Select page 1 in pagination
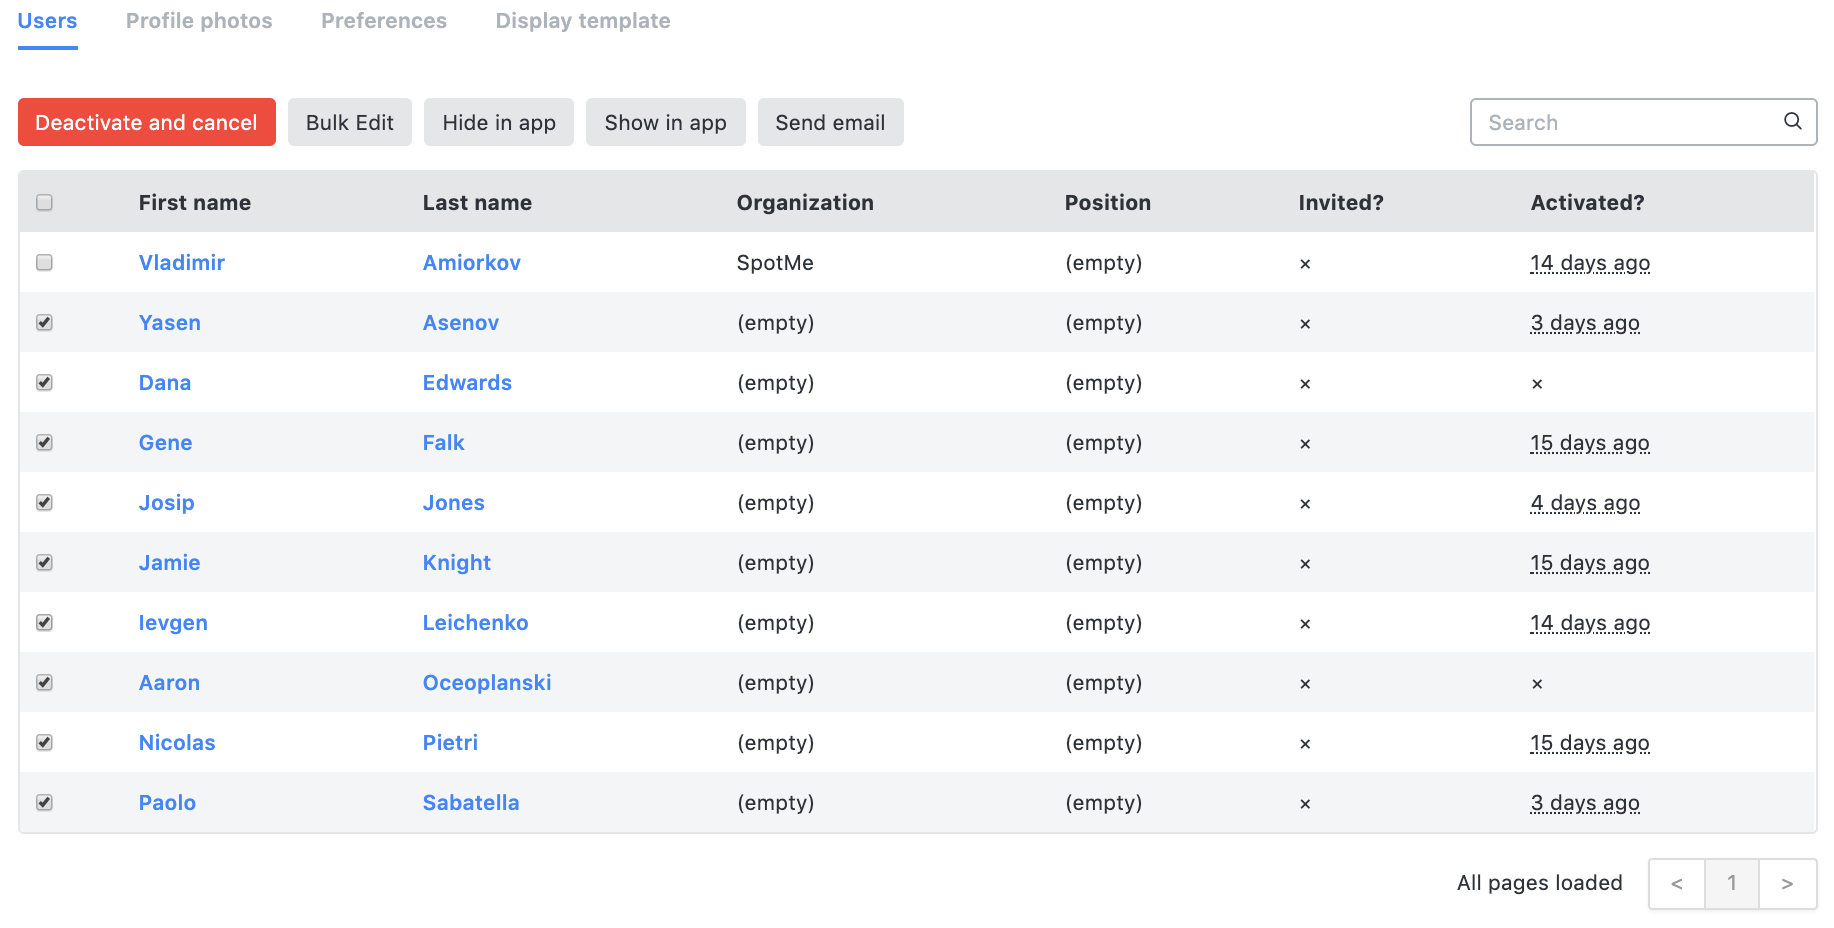Screen dimensions: 1834x928 click(1732, 884)
